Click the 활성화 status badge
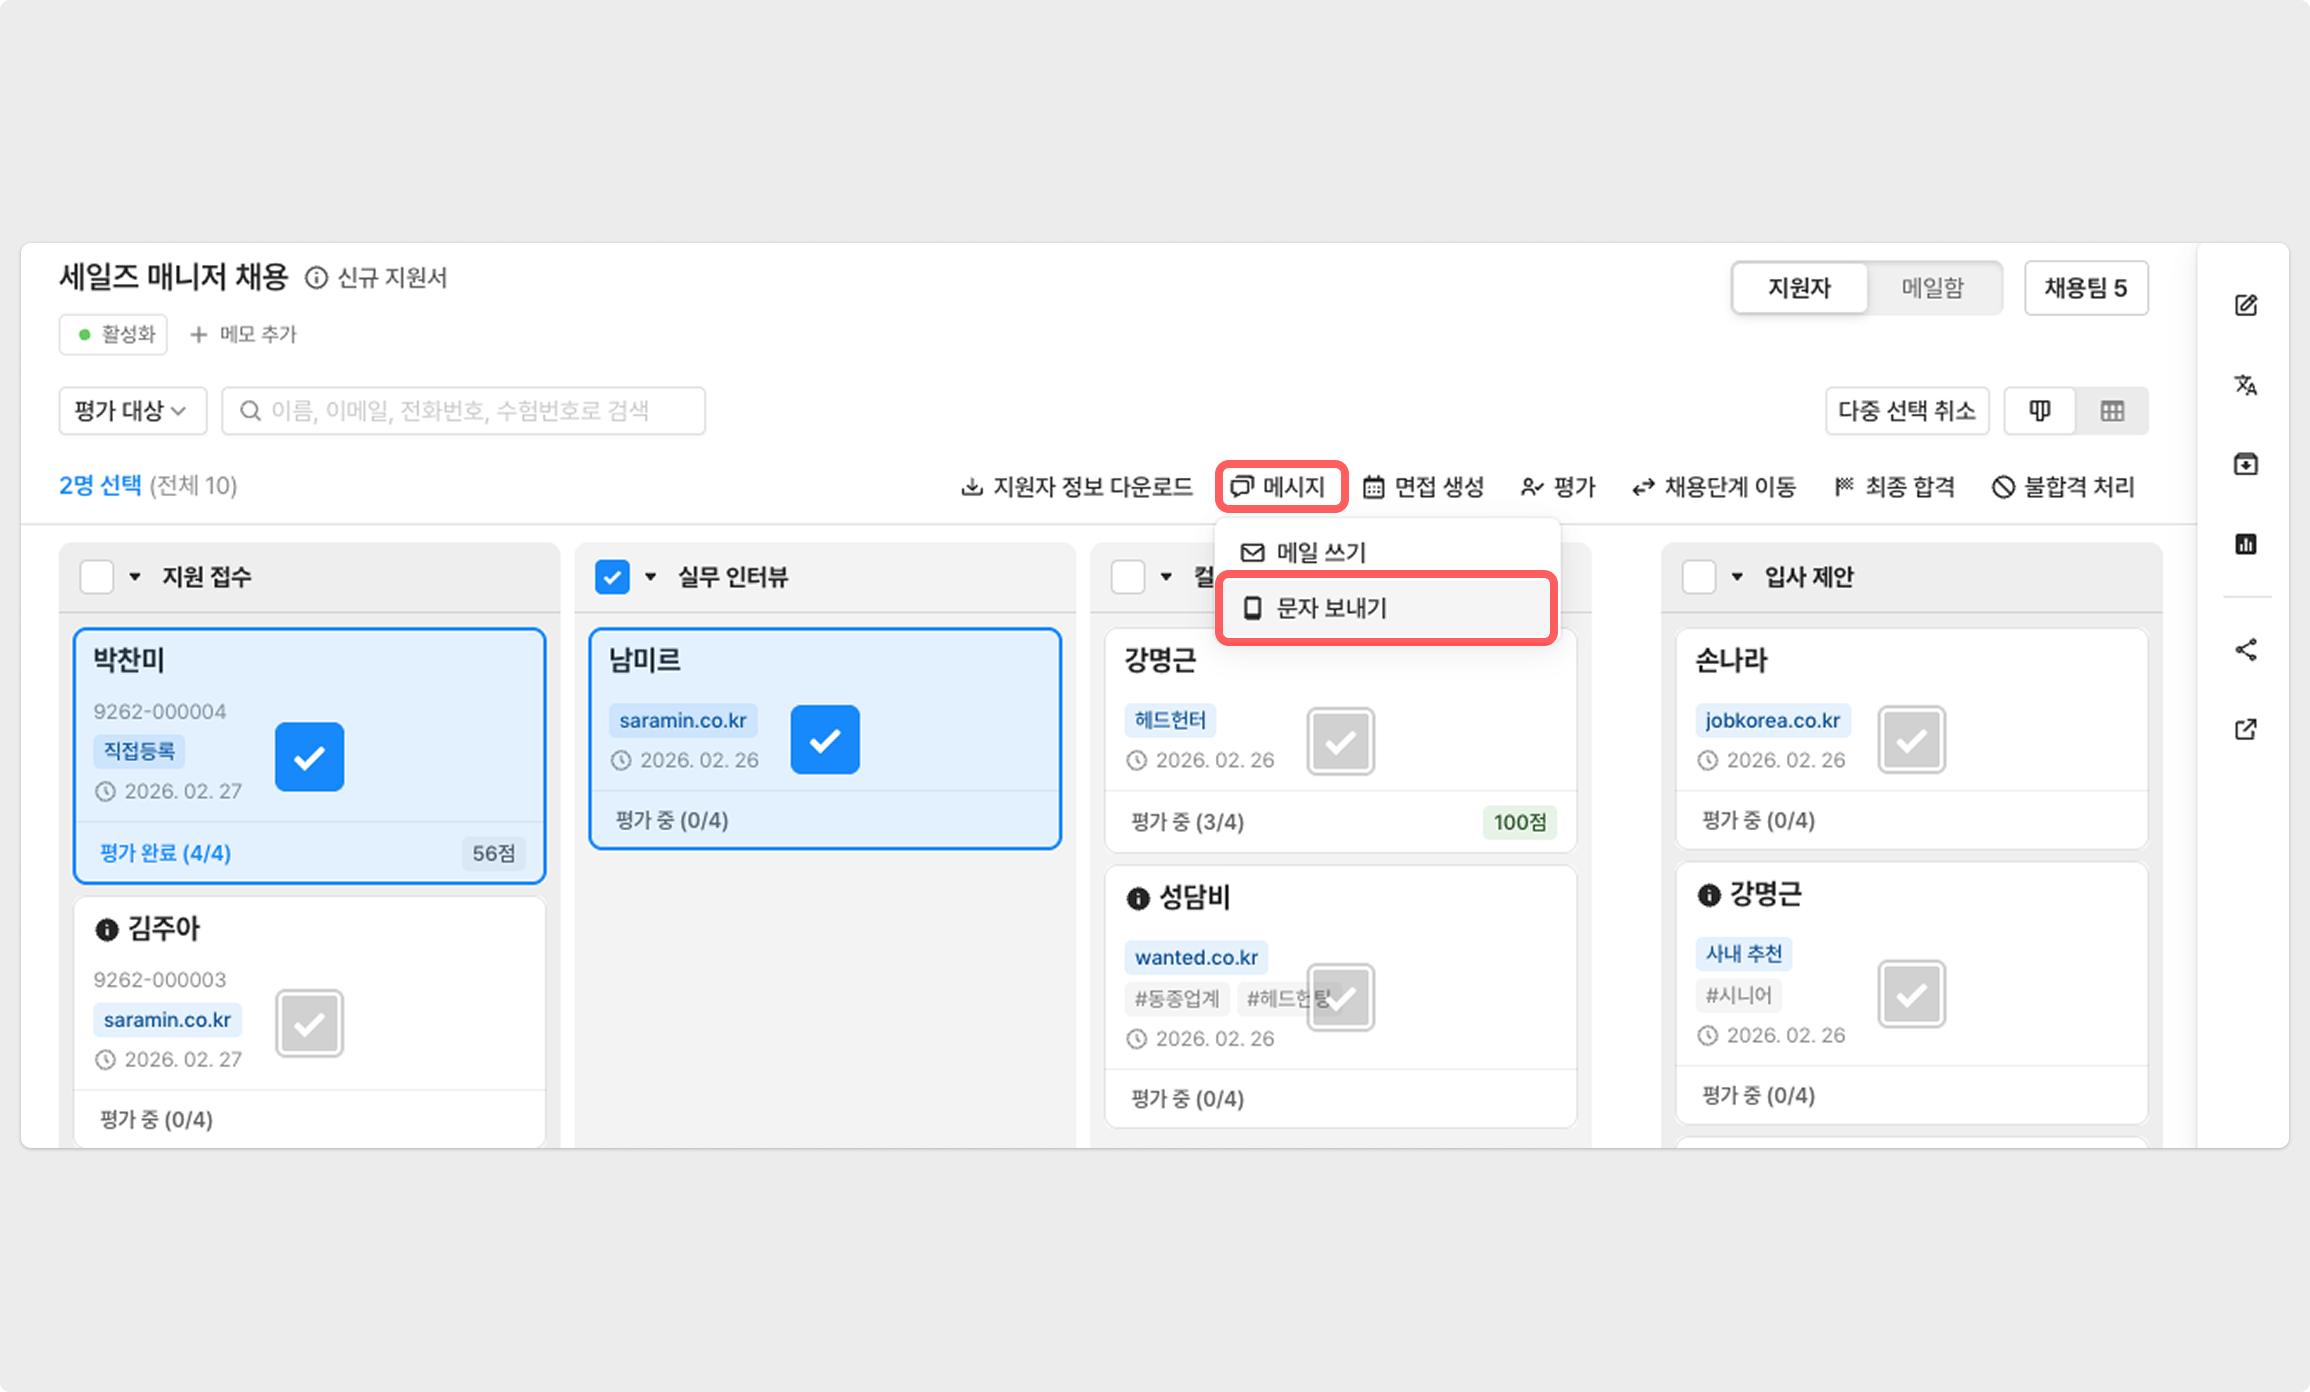The width and height of the screenshot is (2310, 1392). point(113,334)
